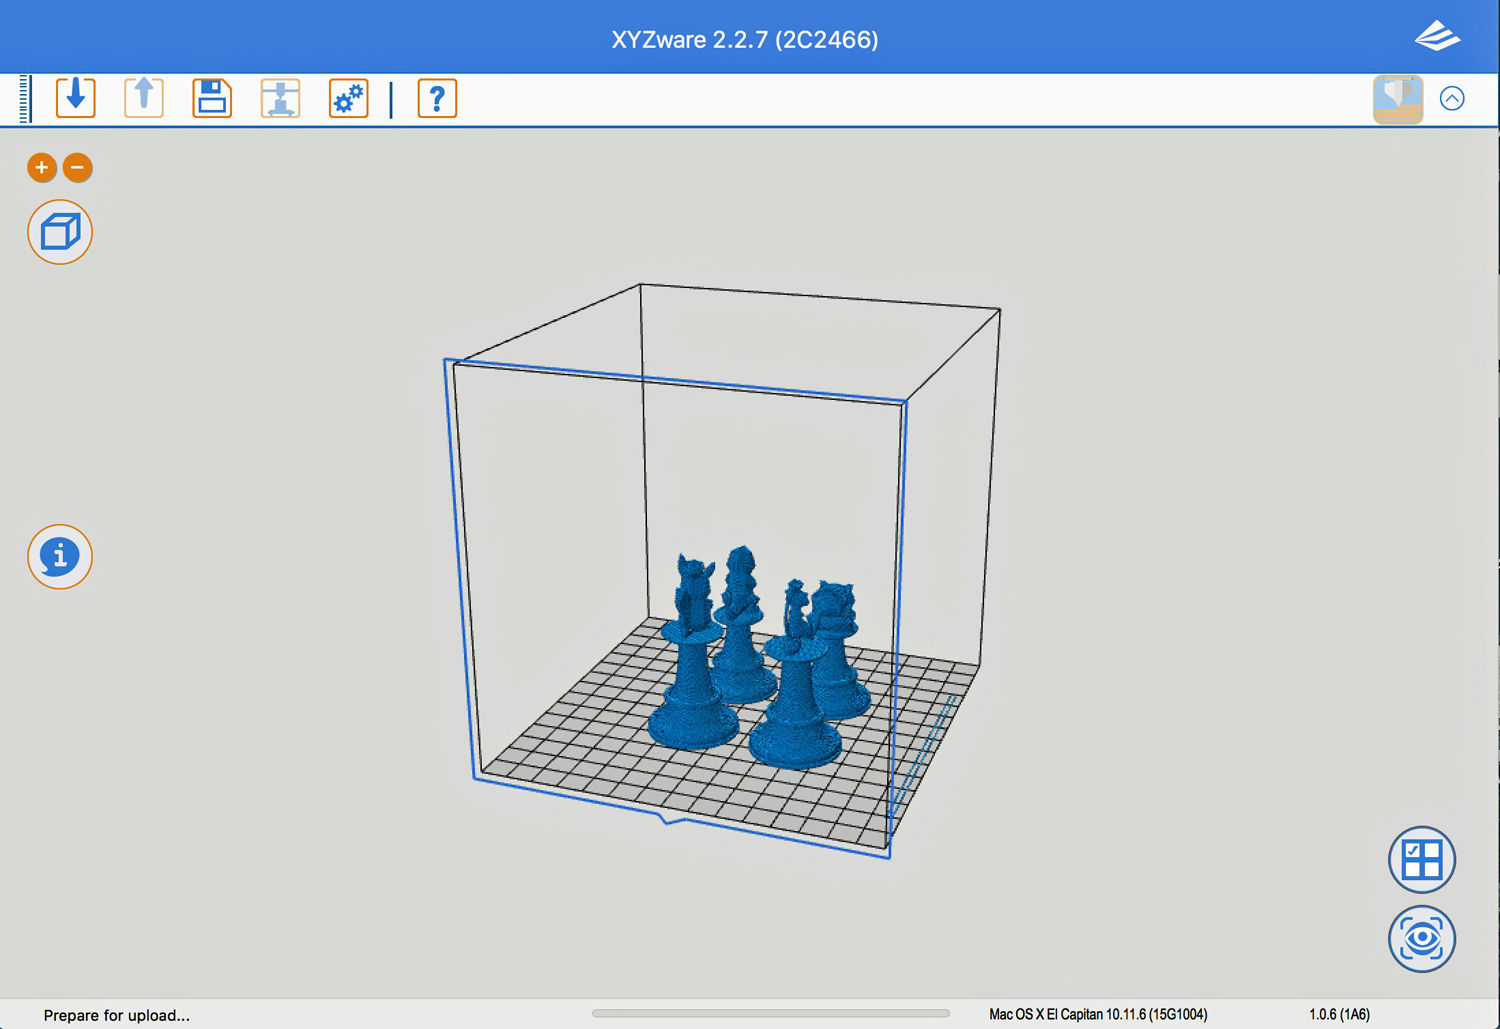Collapse the toolbar with the circled chevron

(x=1452, y=98)
